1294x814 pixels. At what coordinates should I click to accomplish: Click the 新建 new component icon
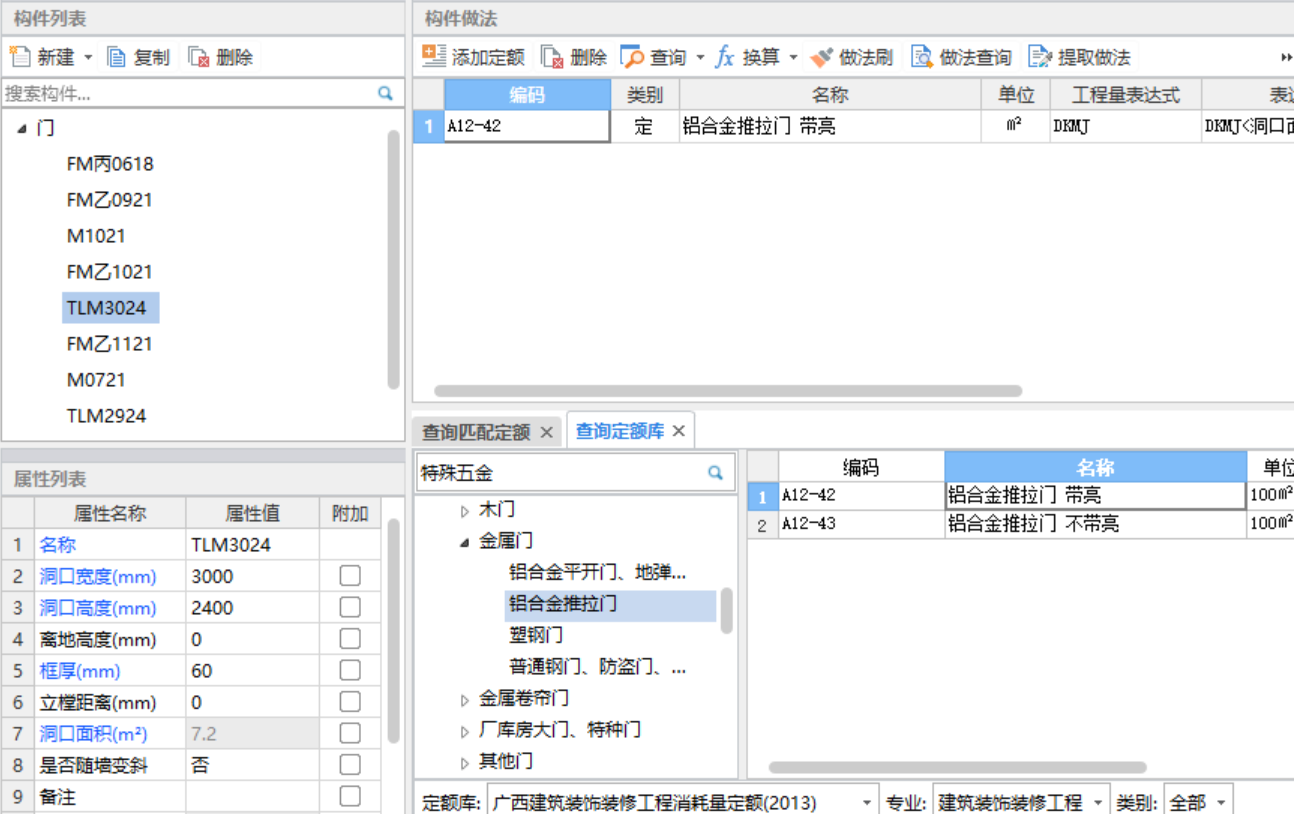(x=20, y=57)
